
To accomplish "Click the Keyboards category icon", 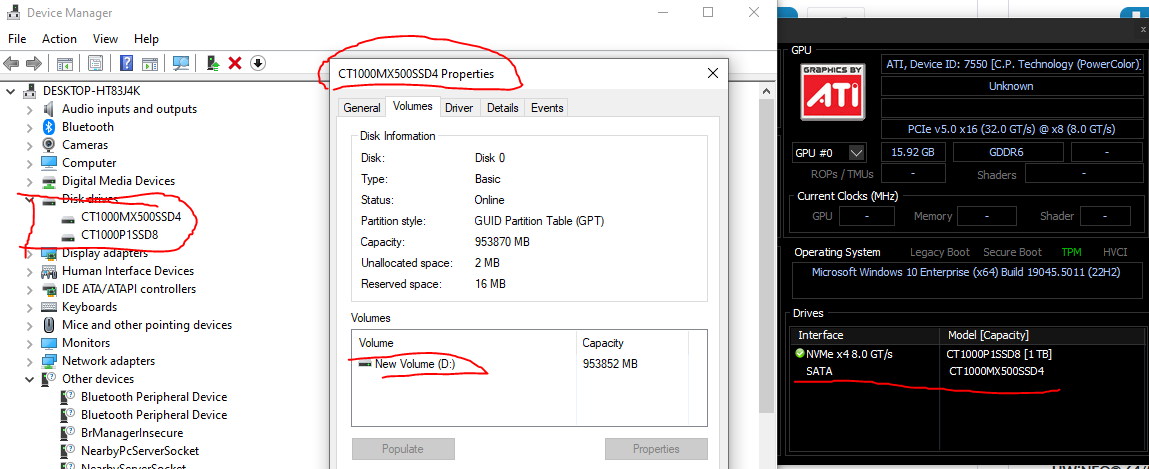I will (x=48, y=306).
